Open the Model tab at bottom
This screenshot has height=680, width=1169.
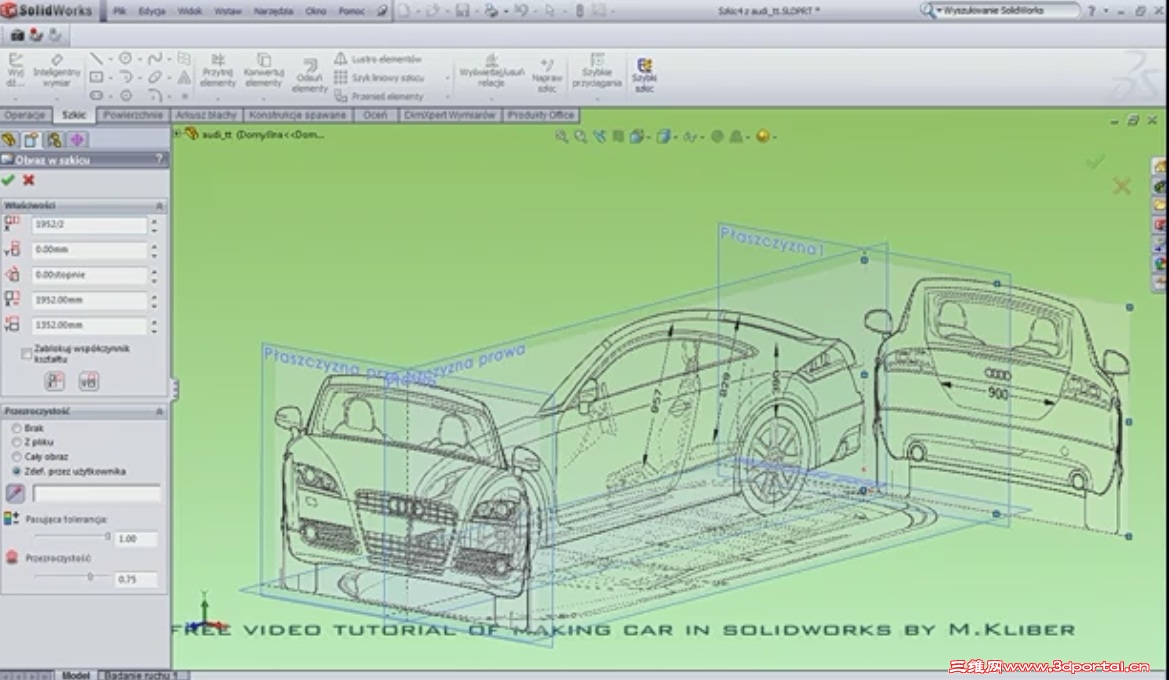pyautogui.click(x=75, y=675)
